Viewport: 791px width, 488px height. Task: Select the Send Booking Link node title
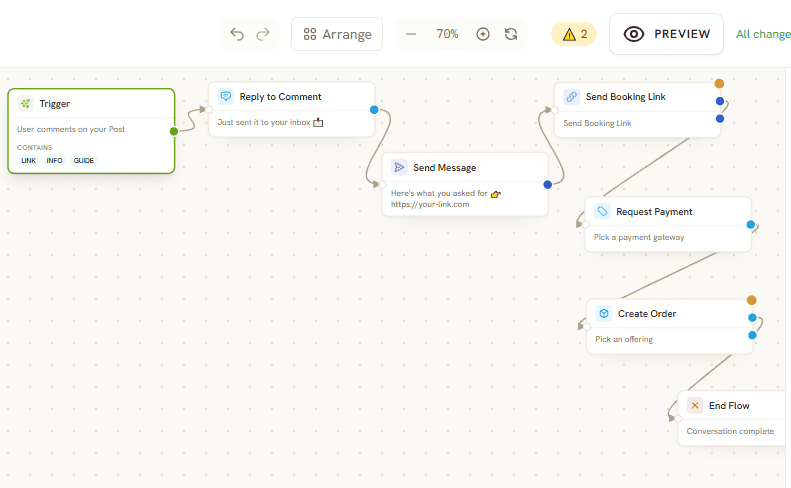(626, 96)
